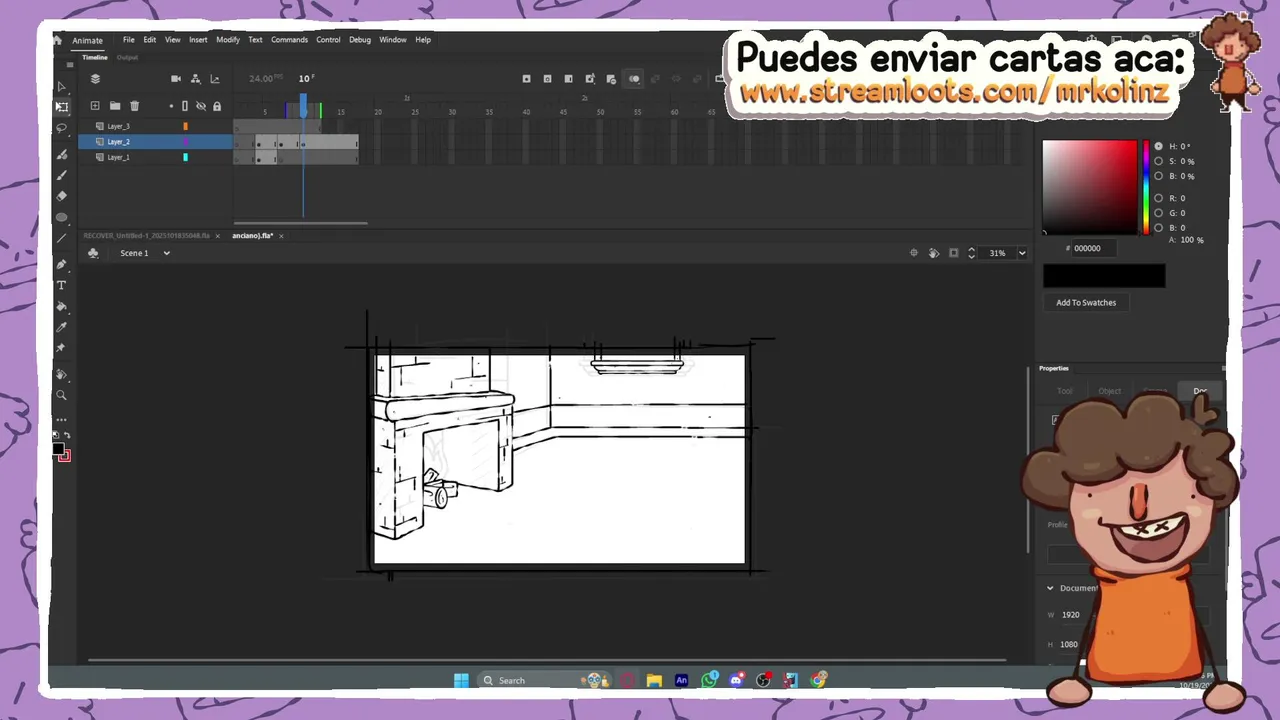Select the R red radio button
The image size is (1280, 720).
tap(1159, 198)
